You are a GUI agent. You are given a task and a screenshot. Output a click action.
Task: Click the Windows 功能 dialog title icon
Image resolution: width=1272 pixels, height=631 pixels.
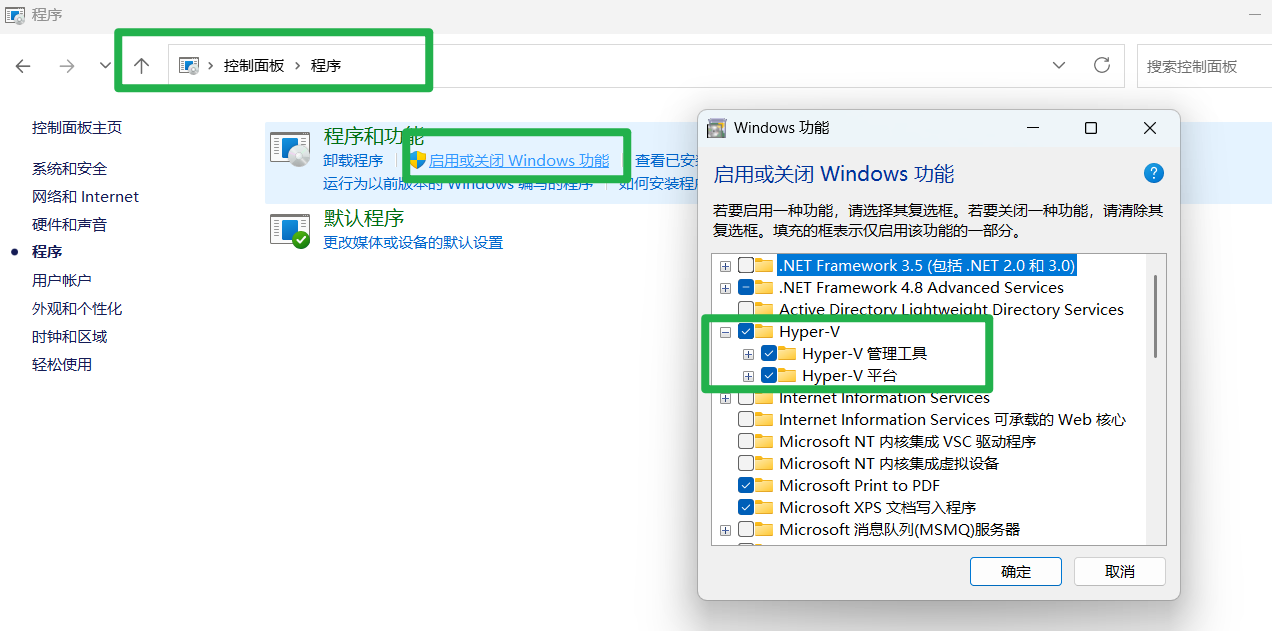tap(716, 128)
